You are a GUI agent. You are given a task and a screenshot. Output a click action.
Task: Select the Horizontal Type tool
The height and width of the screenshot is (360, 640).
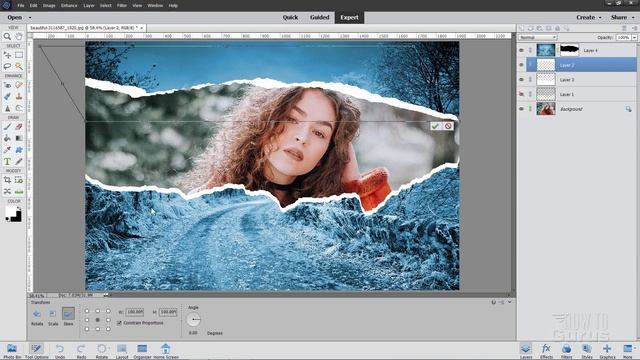[7, 162]
